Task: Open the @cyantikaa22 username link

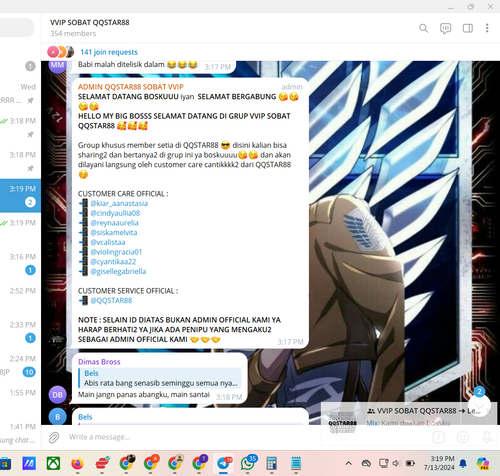Action: (x=113, y=262)
